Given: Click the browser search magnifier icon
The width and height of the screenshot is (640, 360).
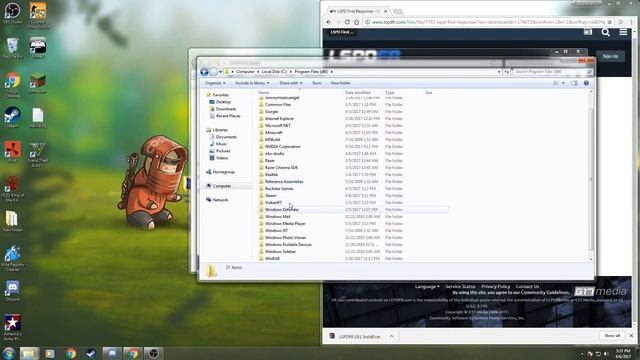Looking at the screenshot, I should pos(606,32).
